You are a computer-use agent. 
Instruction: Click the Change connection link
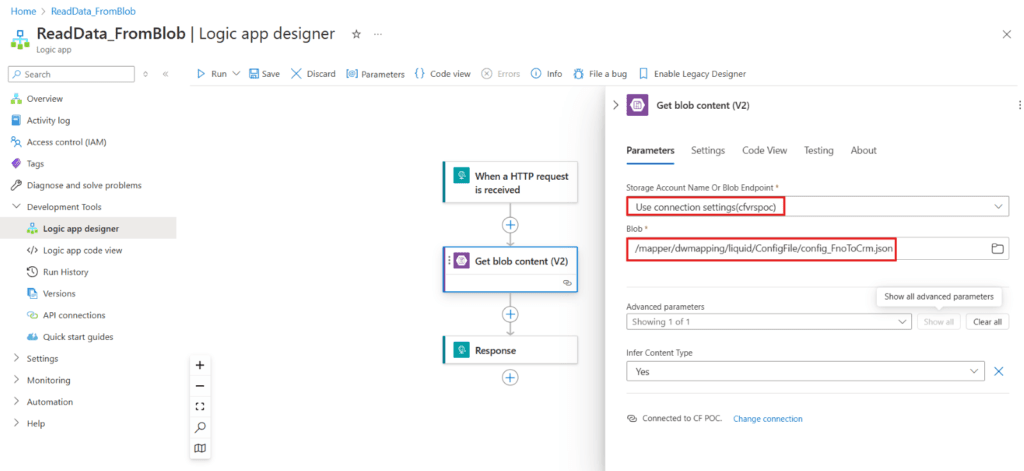pos(767,418)
